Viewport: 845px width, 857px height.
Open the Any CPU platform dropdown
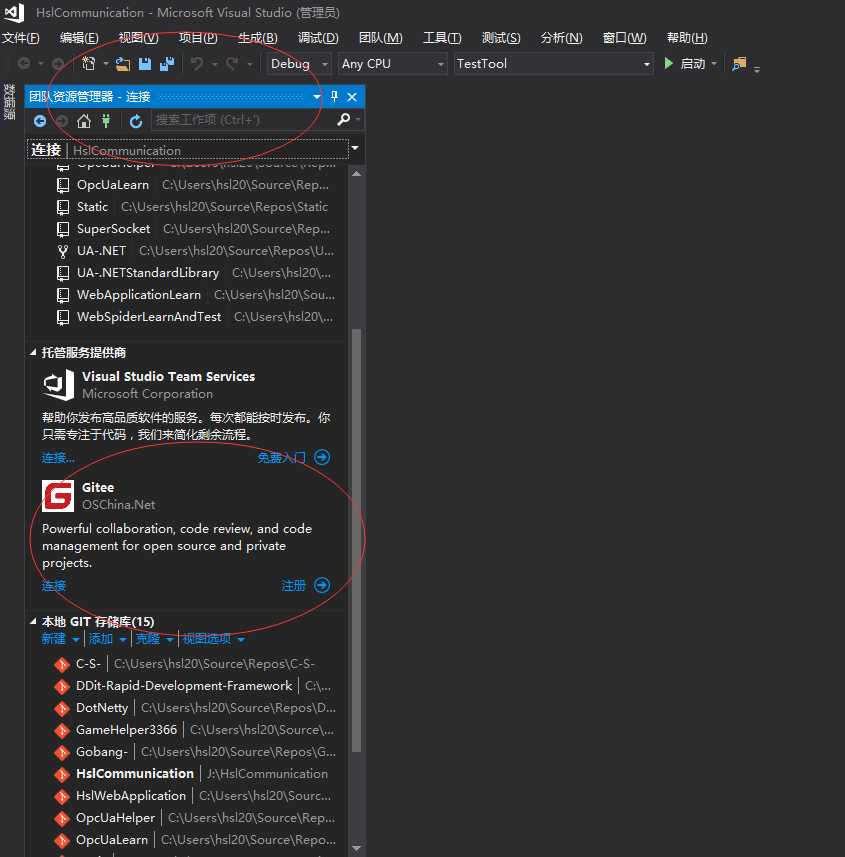tap(392, 64)
